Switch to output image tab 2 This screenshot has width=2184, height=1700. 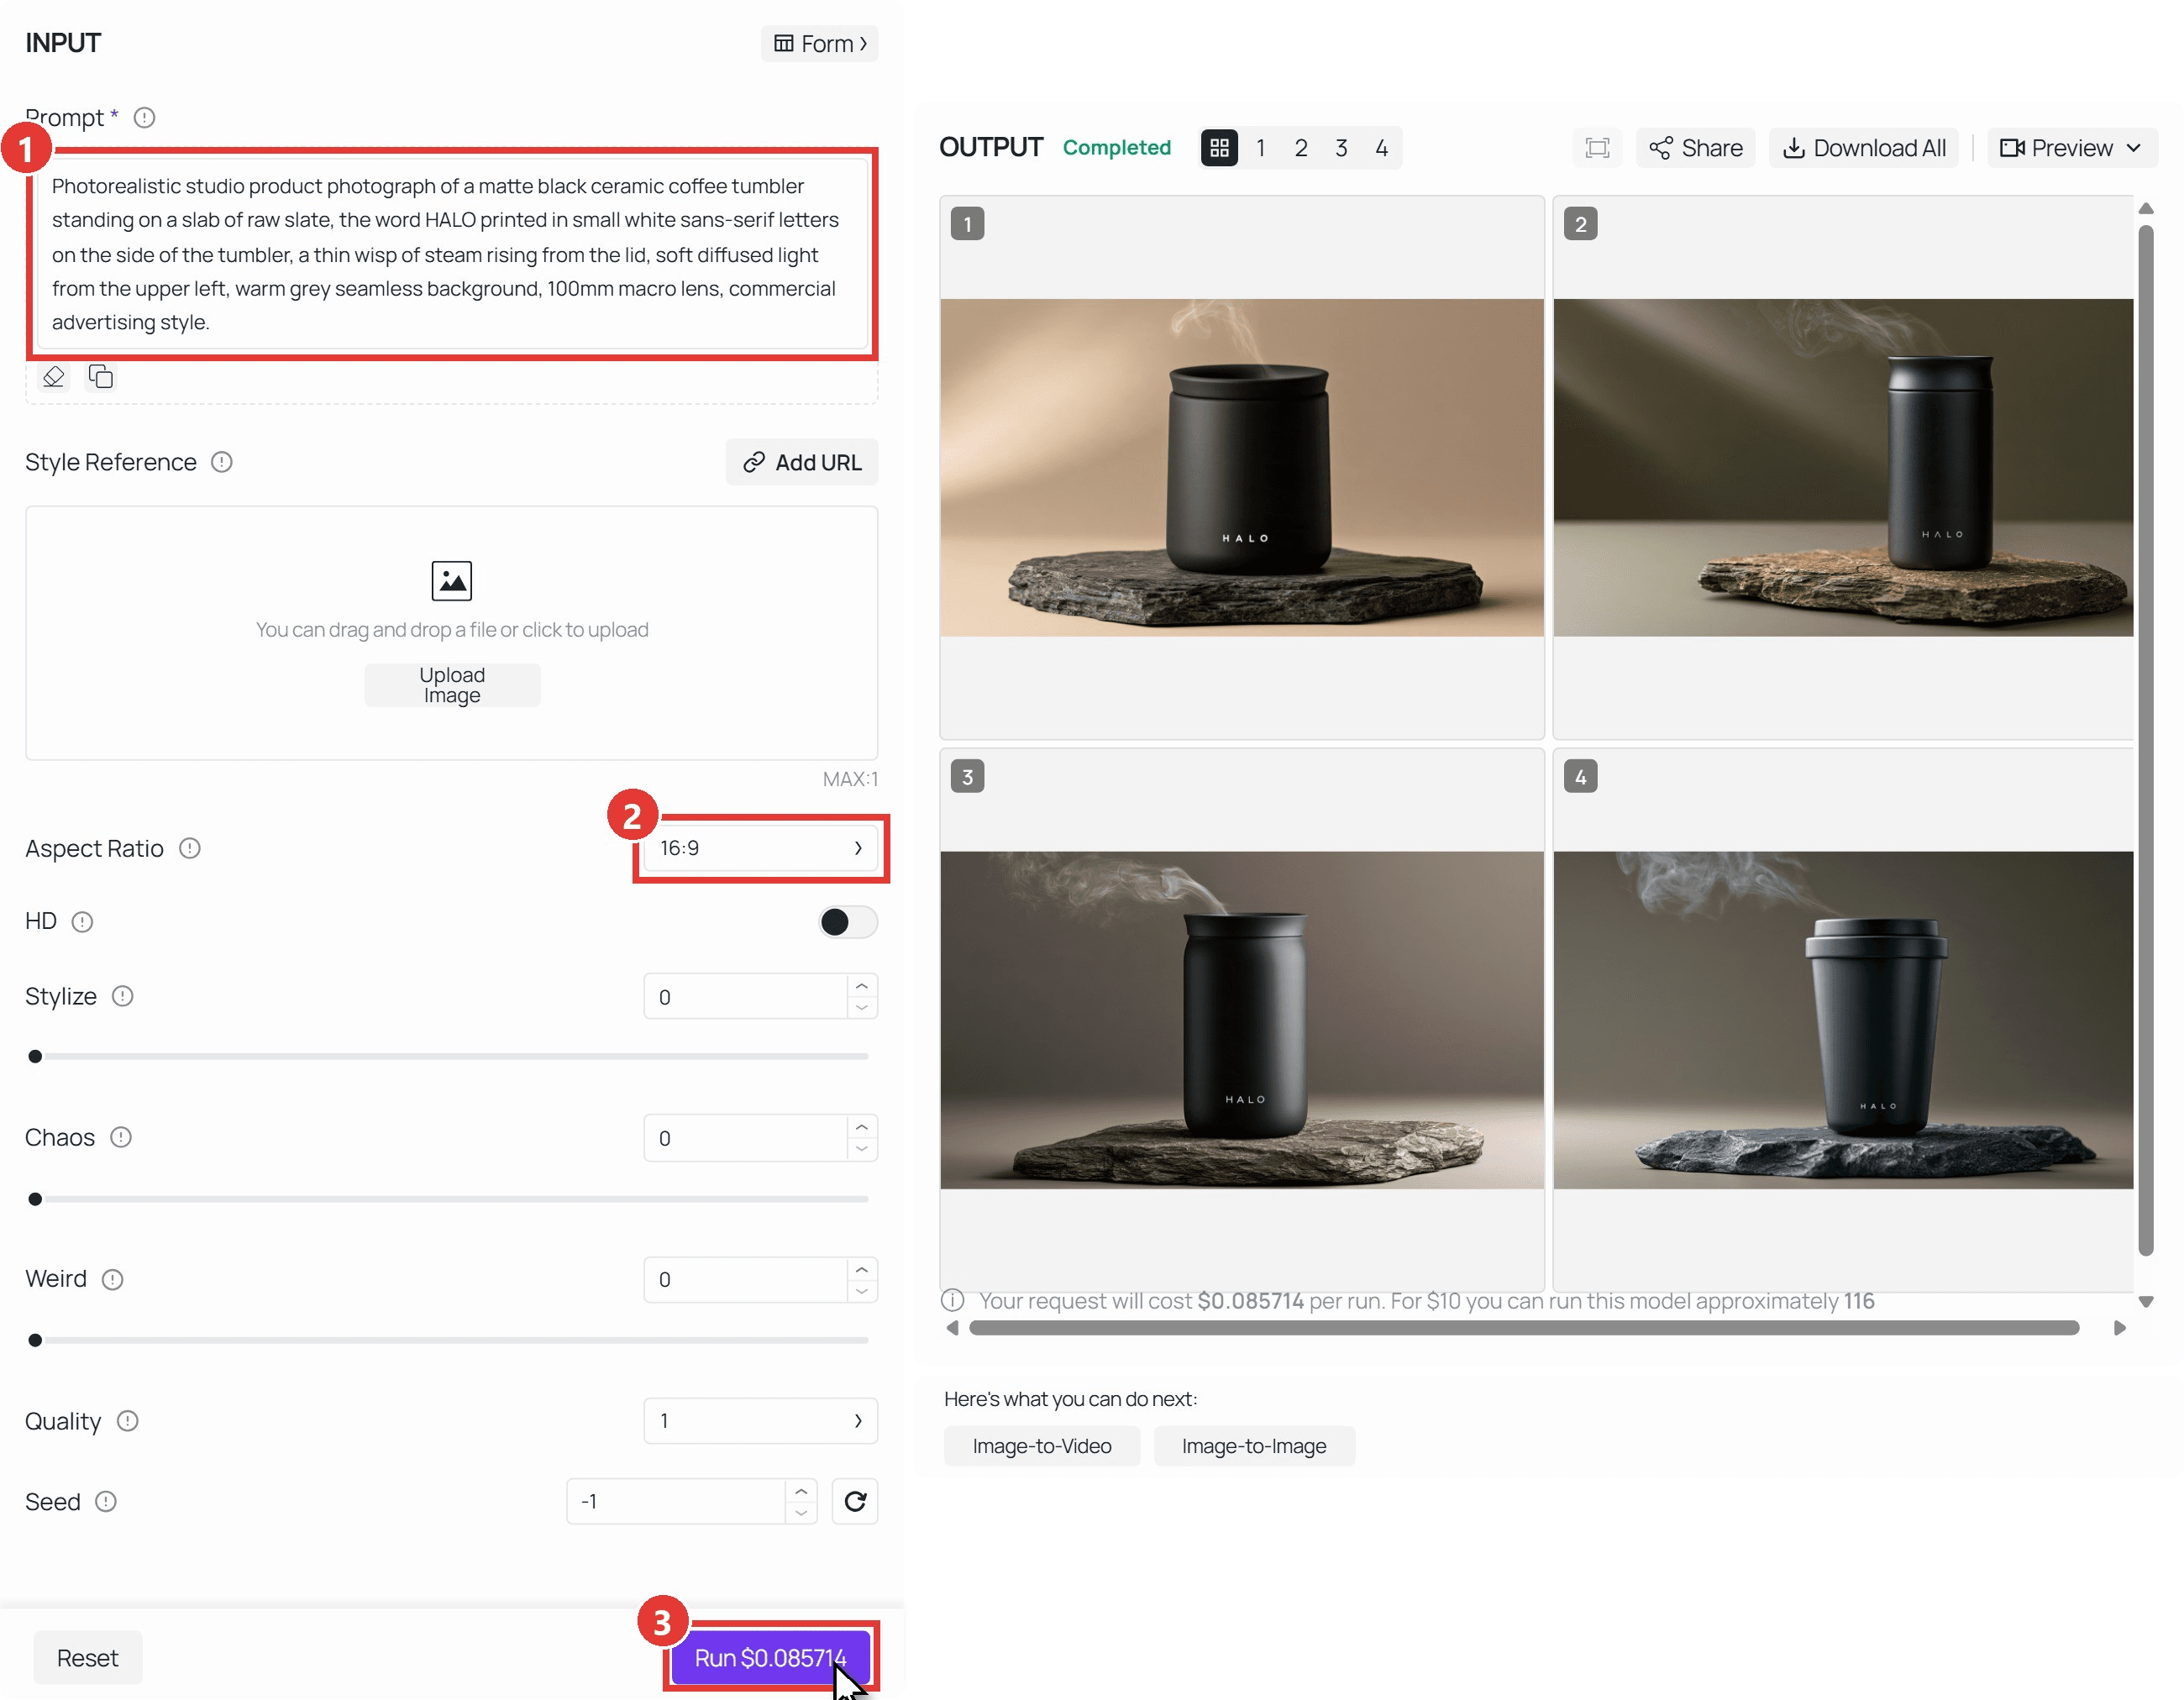(1301, 148)
